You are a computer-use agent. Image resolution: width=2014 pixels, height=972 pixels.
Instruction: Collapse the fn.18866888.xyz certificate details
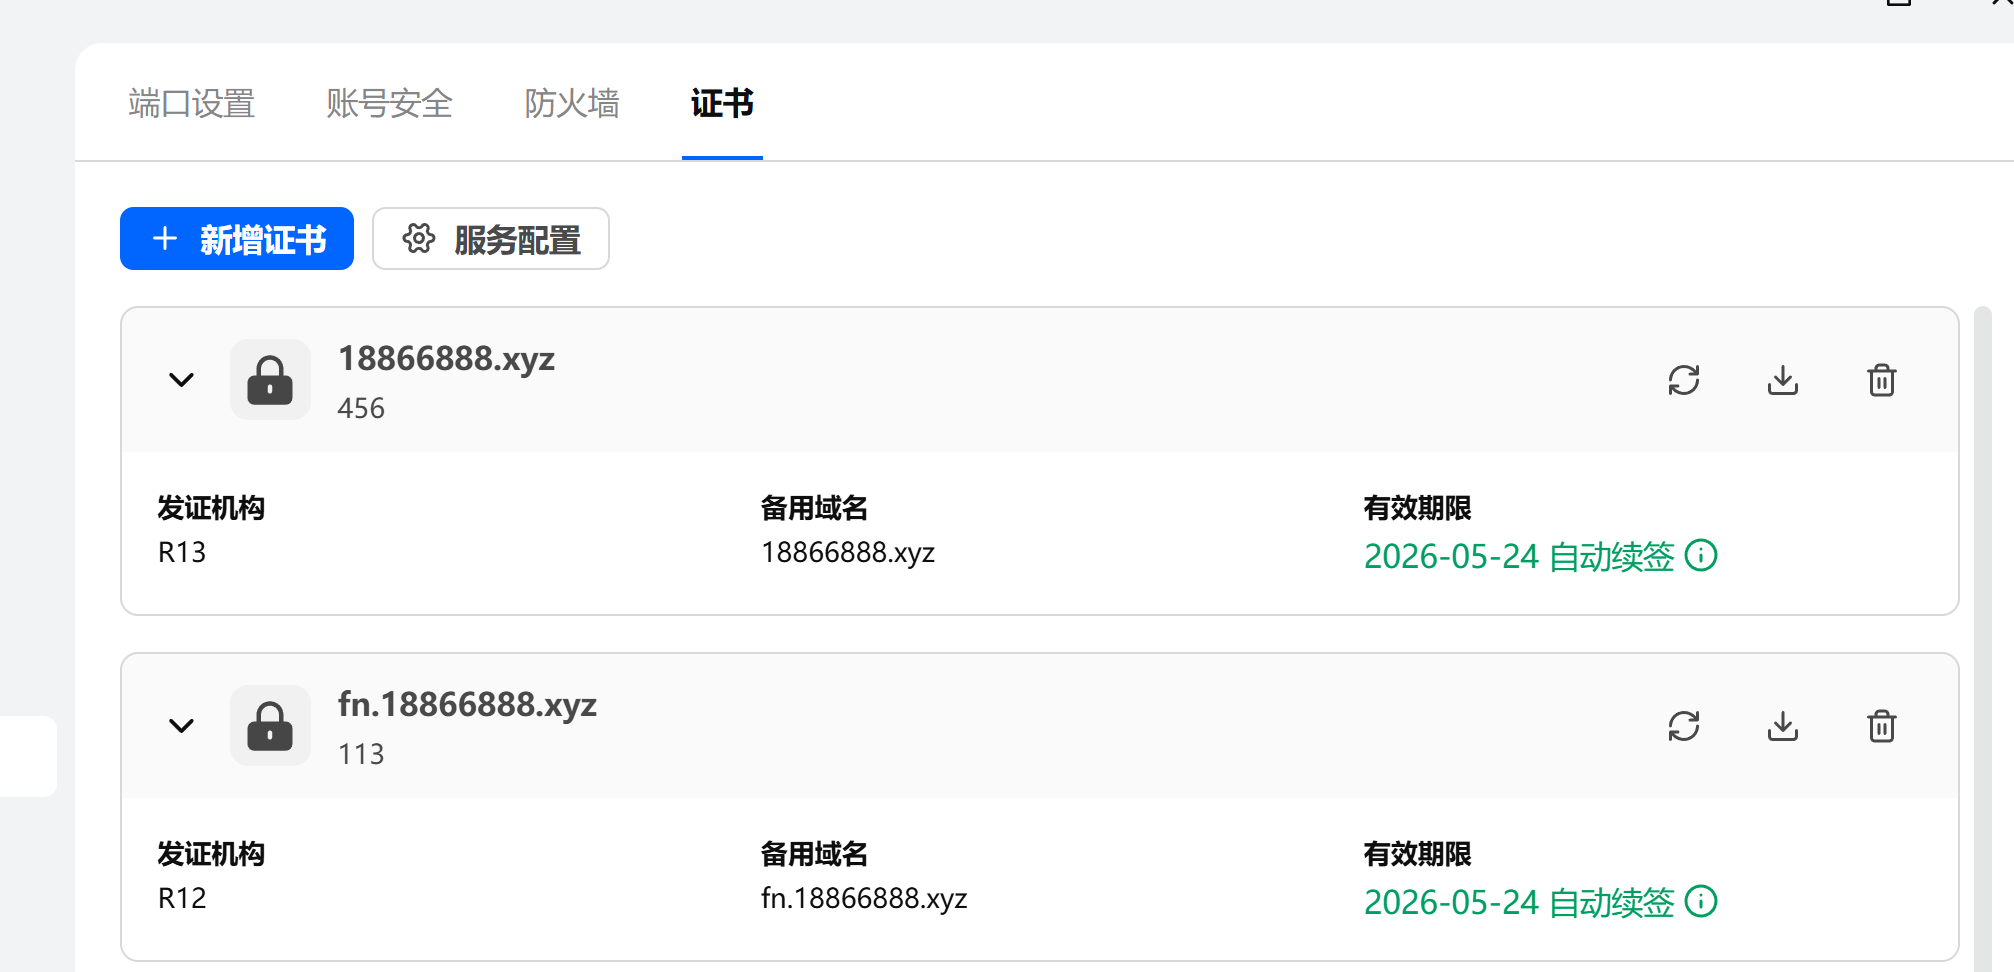click(x=181, y=726)
